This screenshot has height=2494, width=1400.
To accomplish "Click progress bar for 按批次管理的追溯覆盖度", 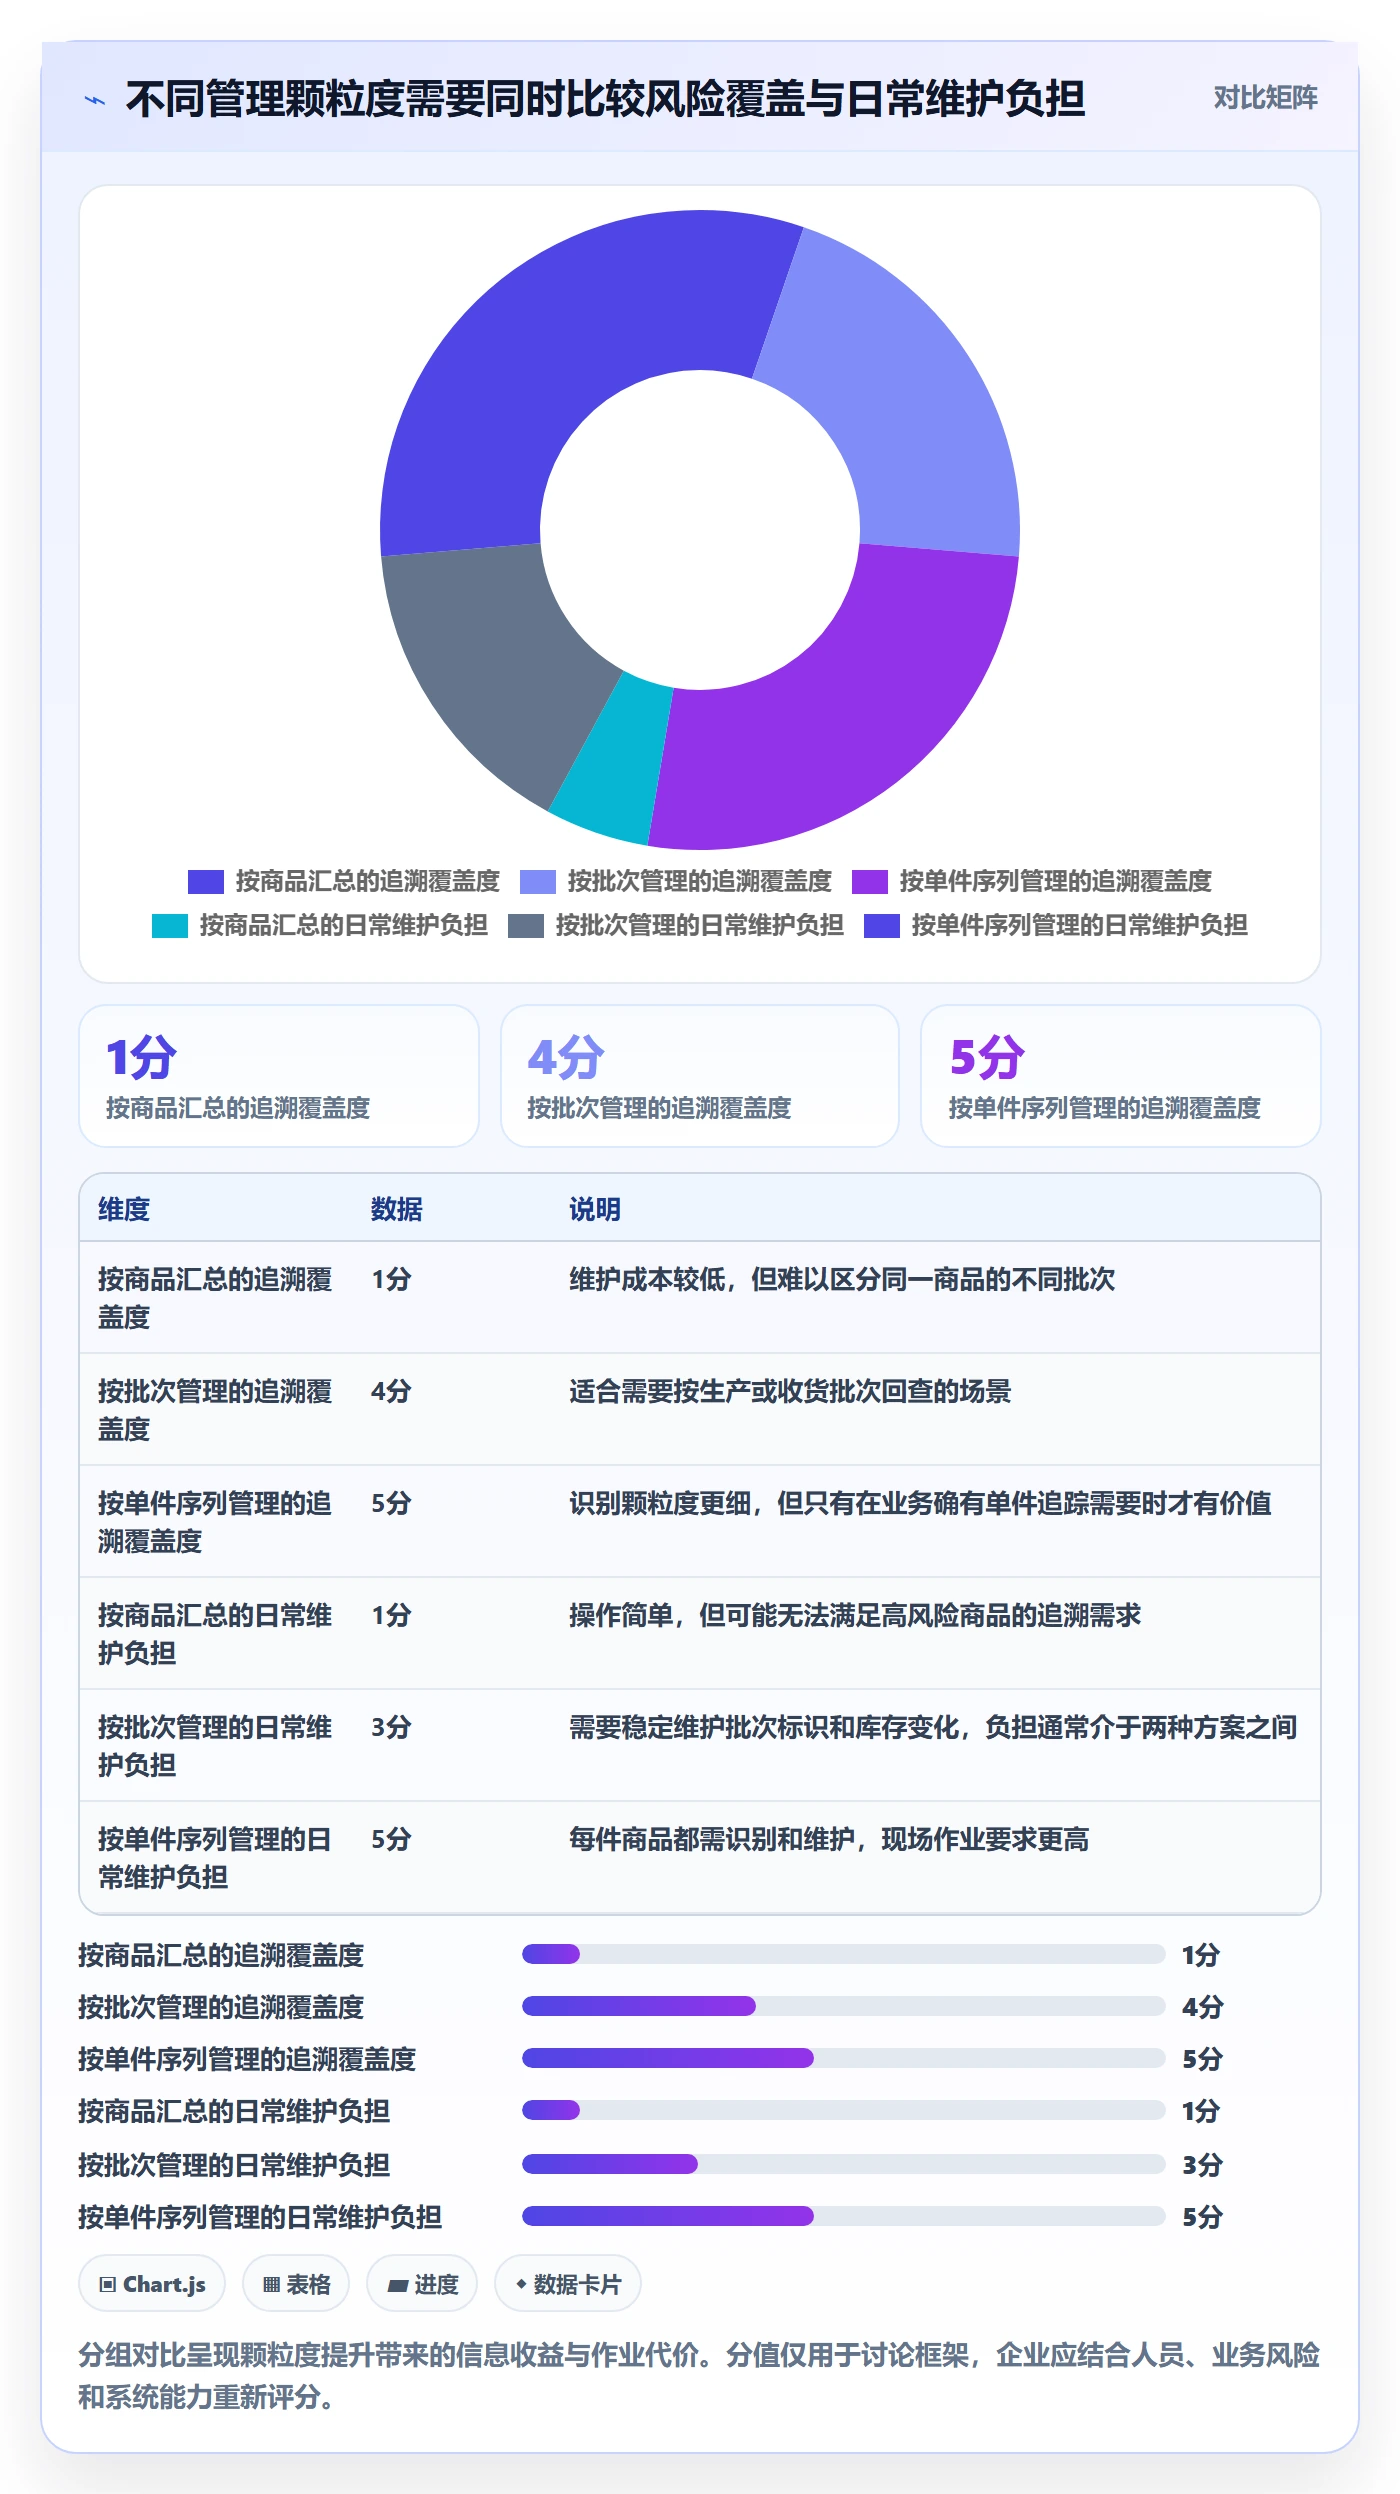I will click(x=844, y=2006).
